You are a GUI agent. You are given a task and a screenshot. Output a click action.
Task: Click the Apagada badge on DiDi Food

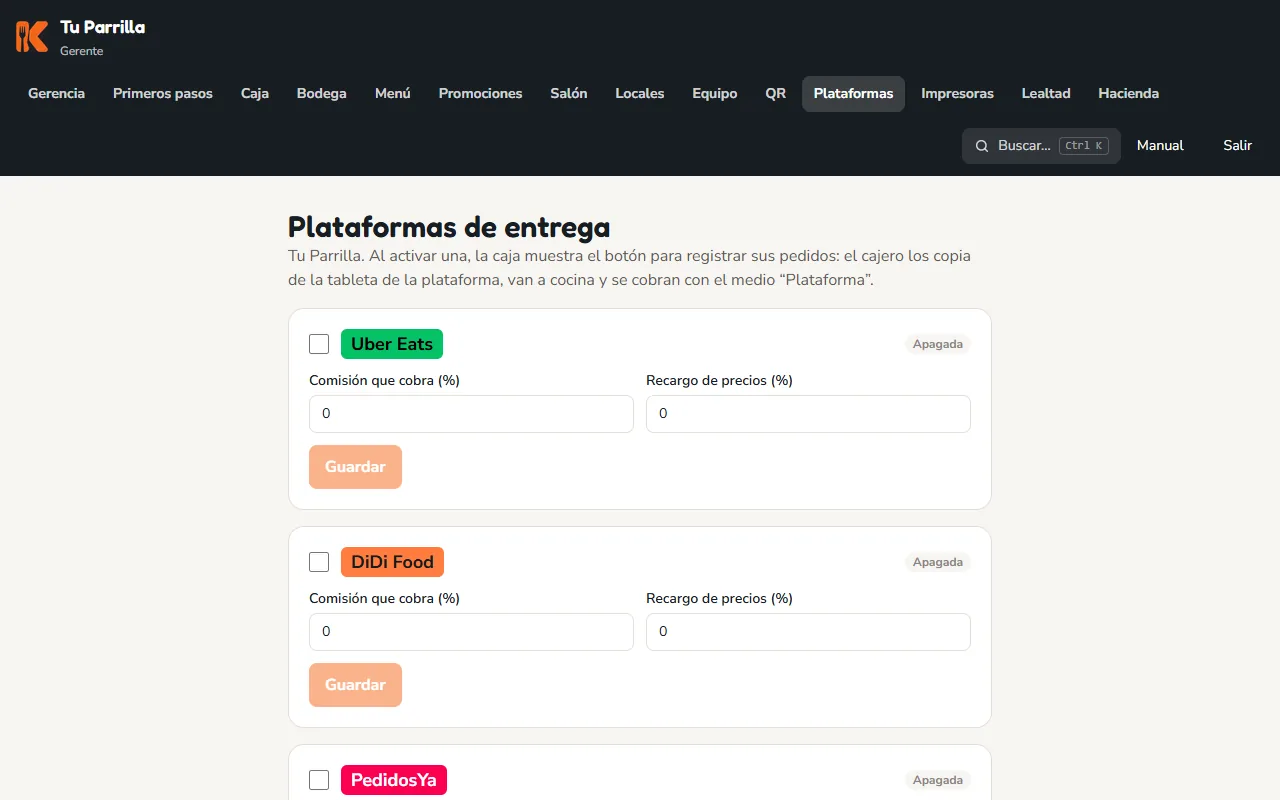coord(938,562)
